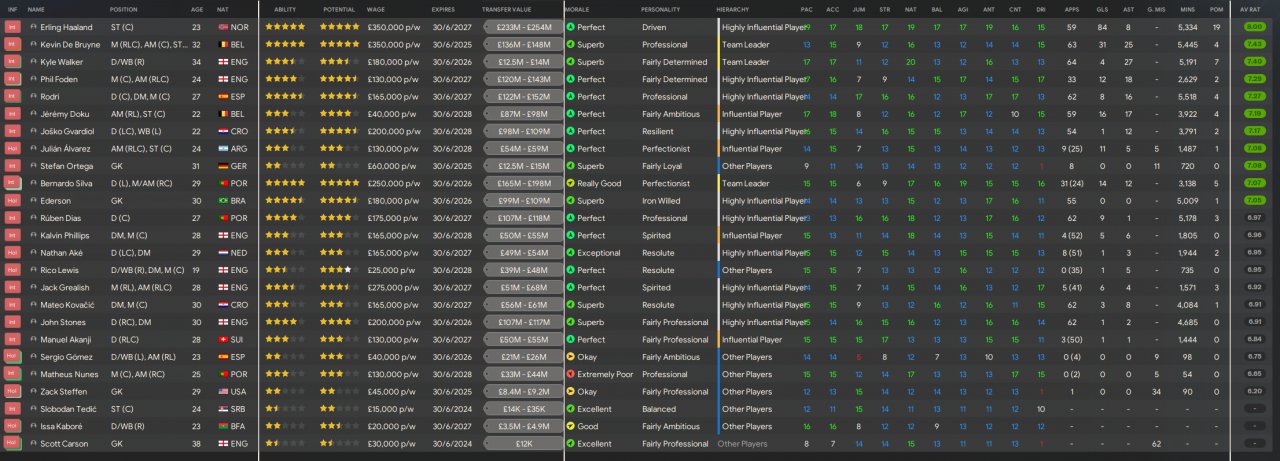1280x461 pixels.
Task: Click the Spain flag in Rodri's row
Action: point(223,97)
